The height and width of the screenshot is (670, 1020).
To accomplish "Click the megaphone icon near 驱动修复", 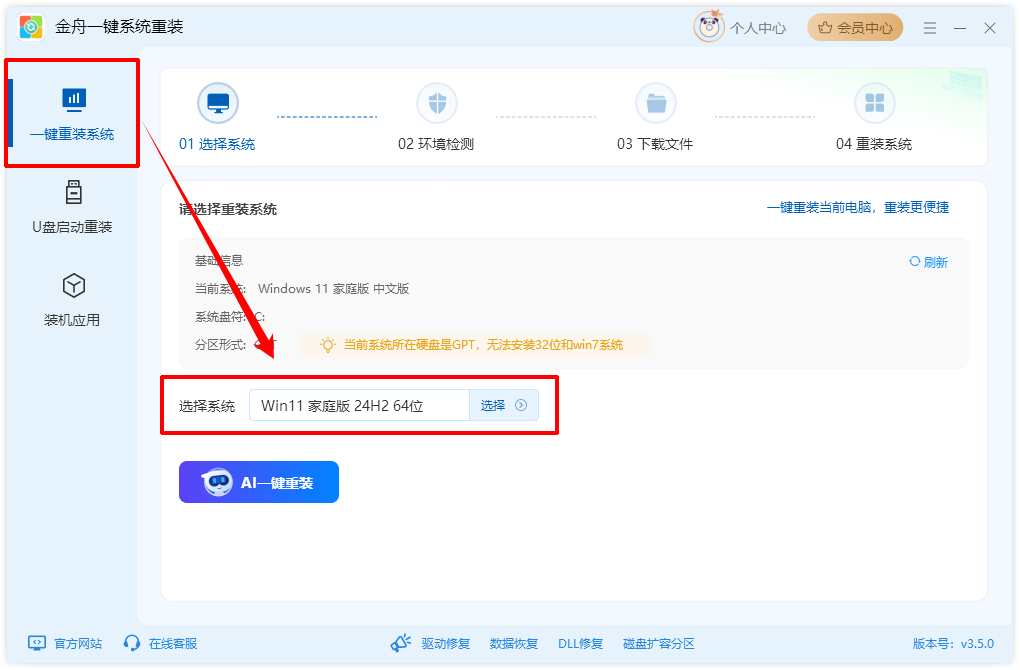I will pos(401,643).
